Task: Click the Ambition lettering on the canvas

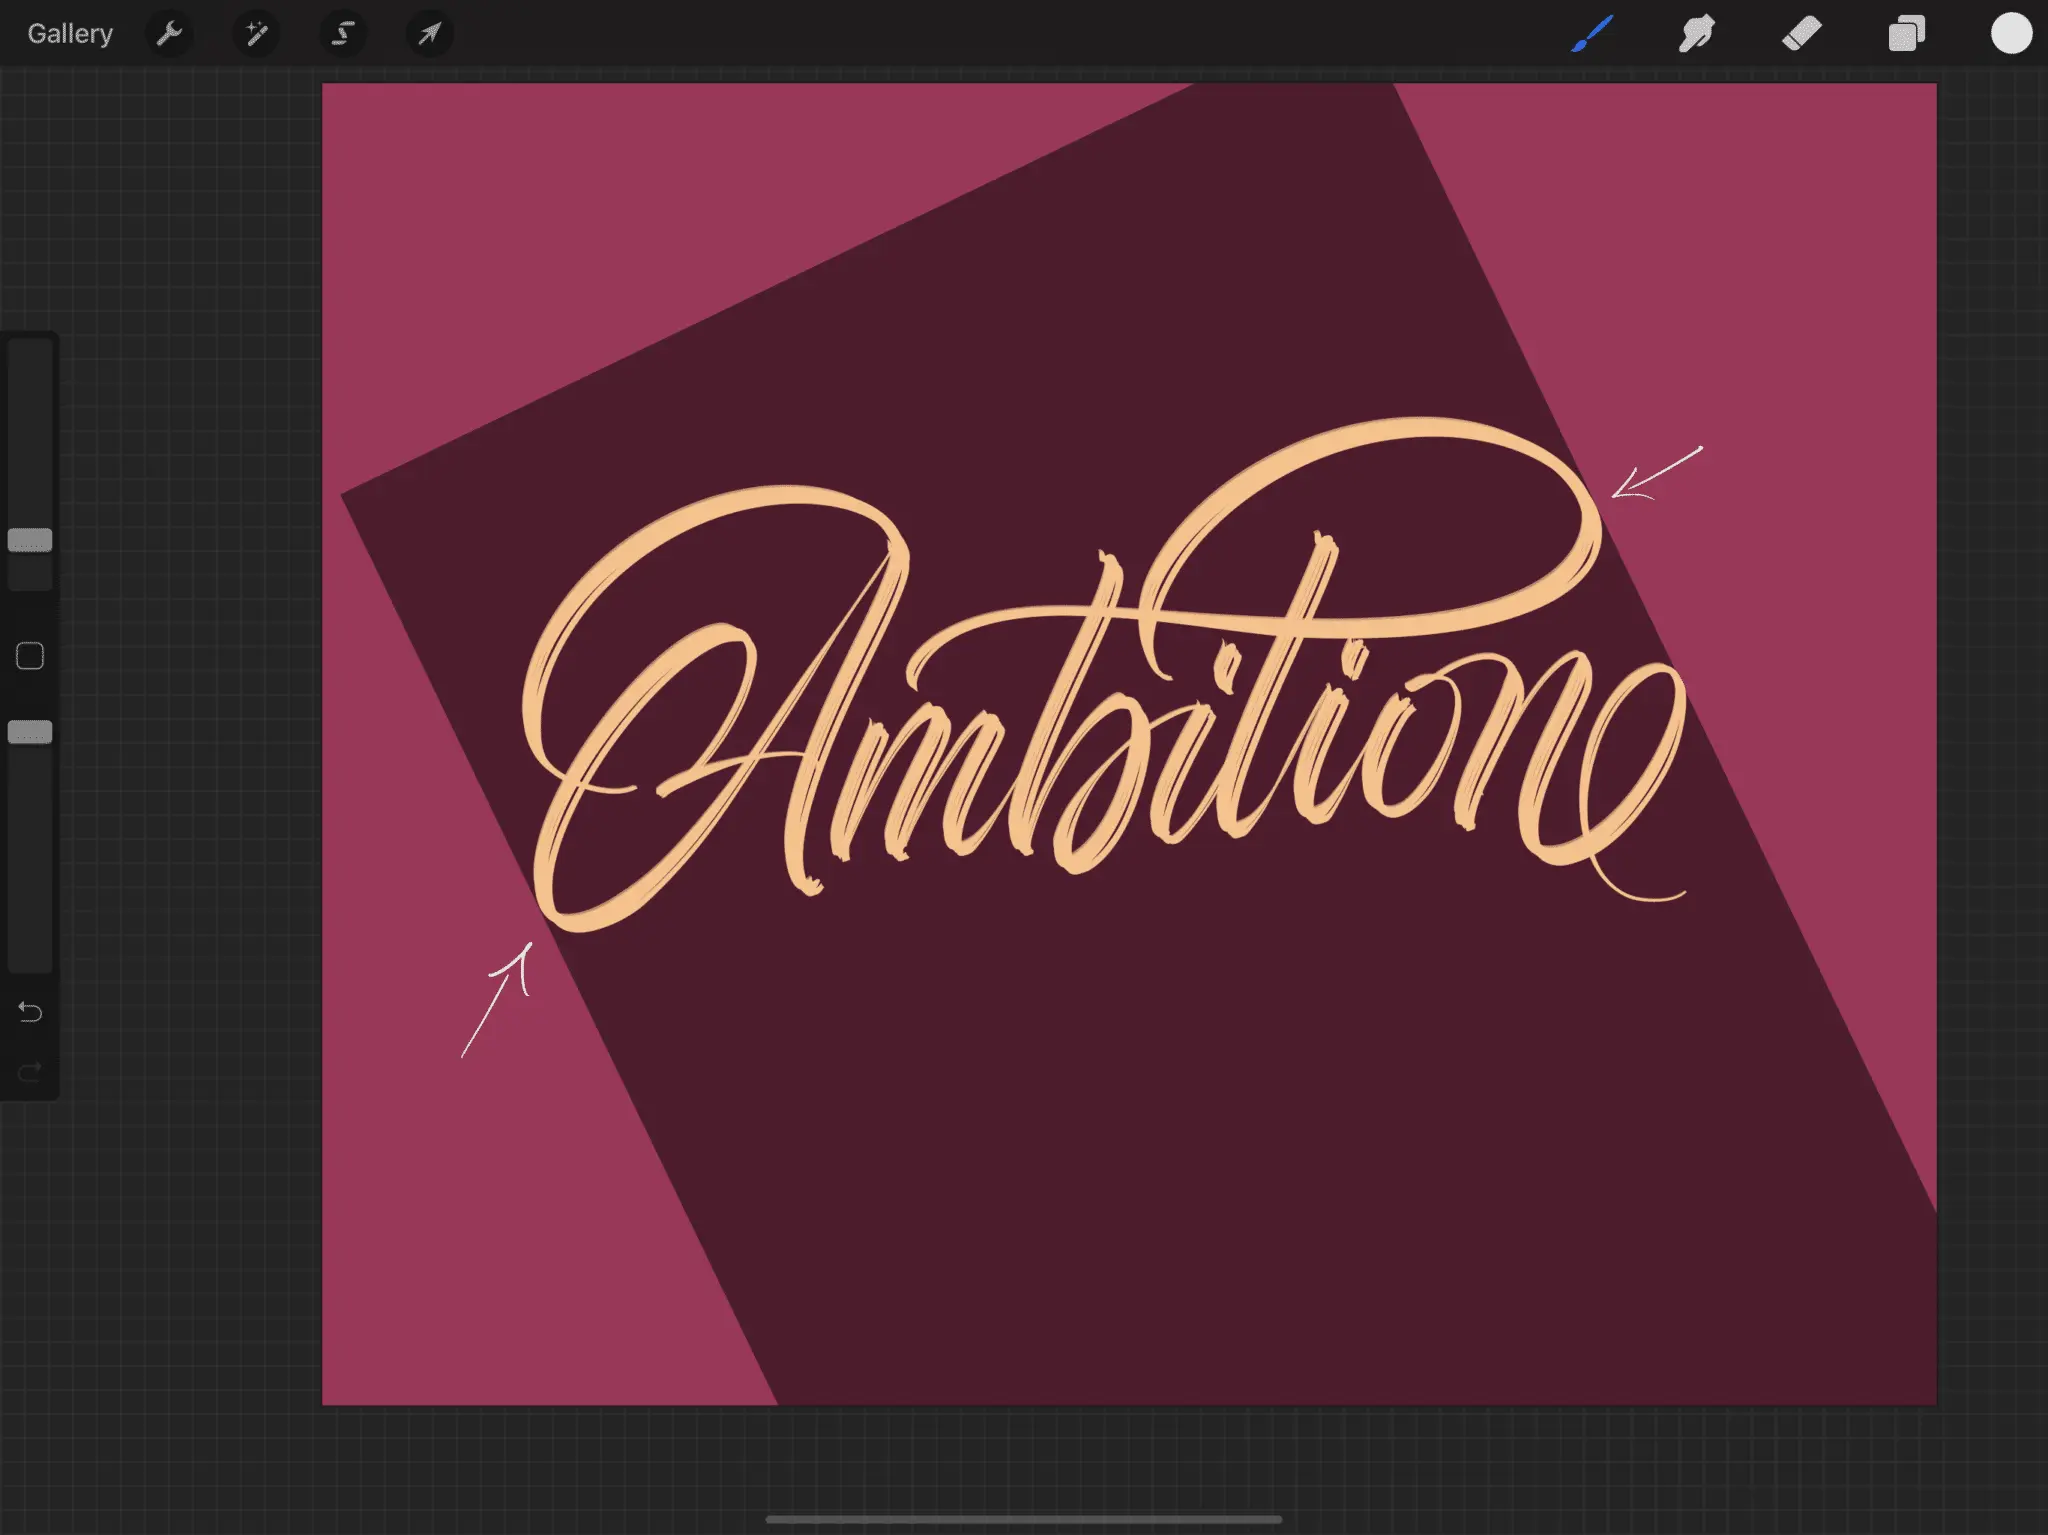Action: coord(1105,675)
